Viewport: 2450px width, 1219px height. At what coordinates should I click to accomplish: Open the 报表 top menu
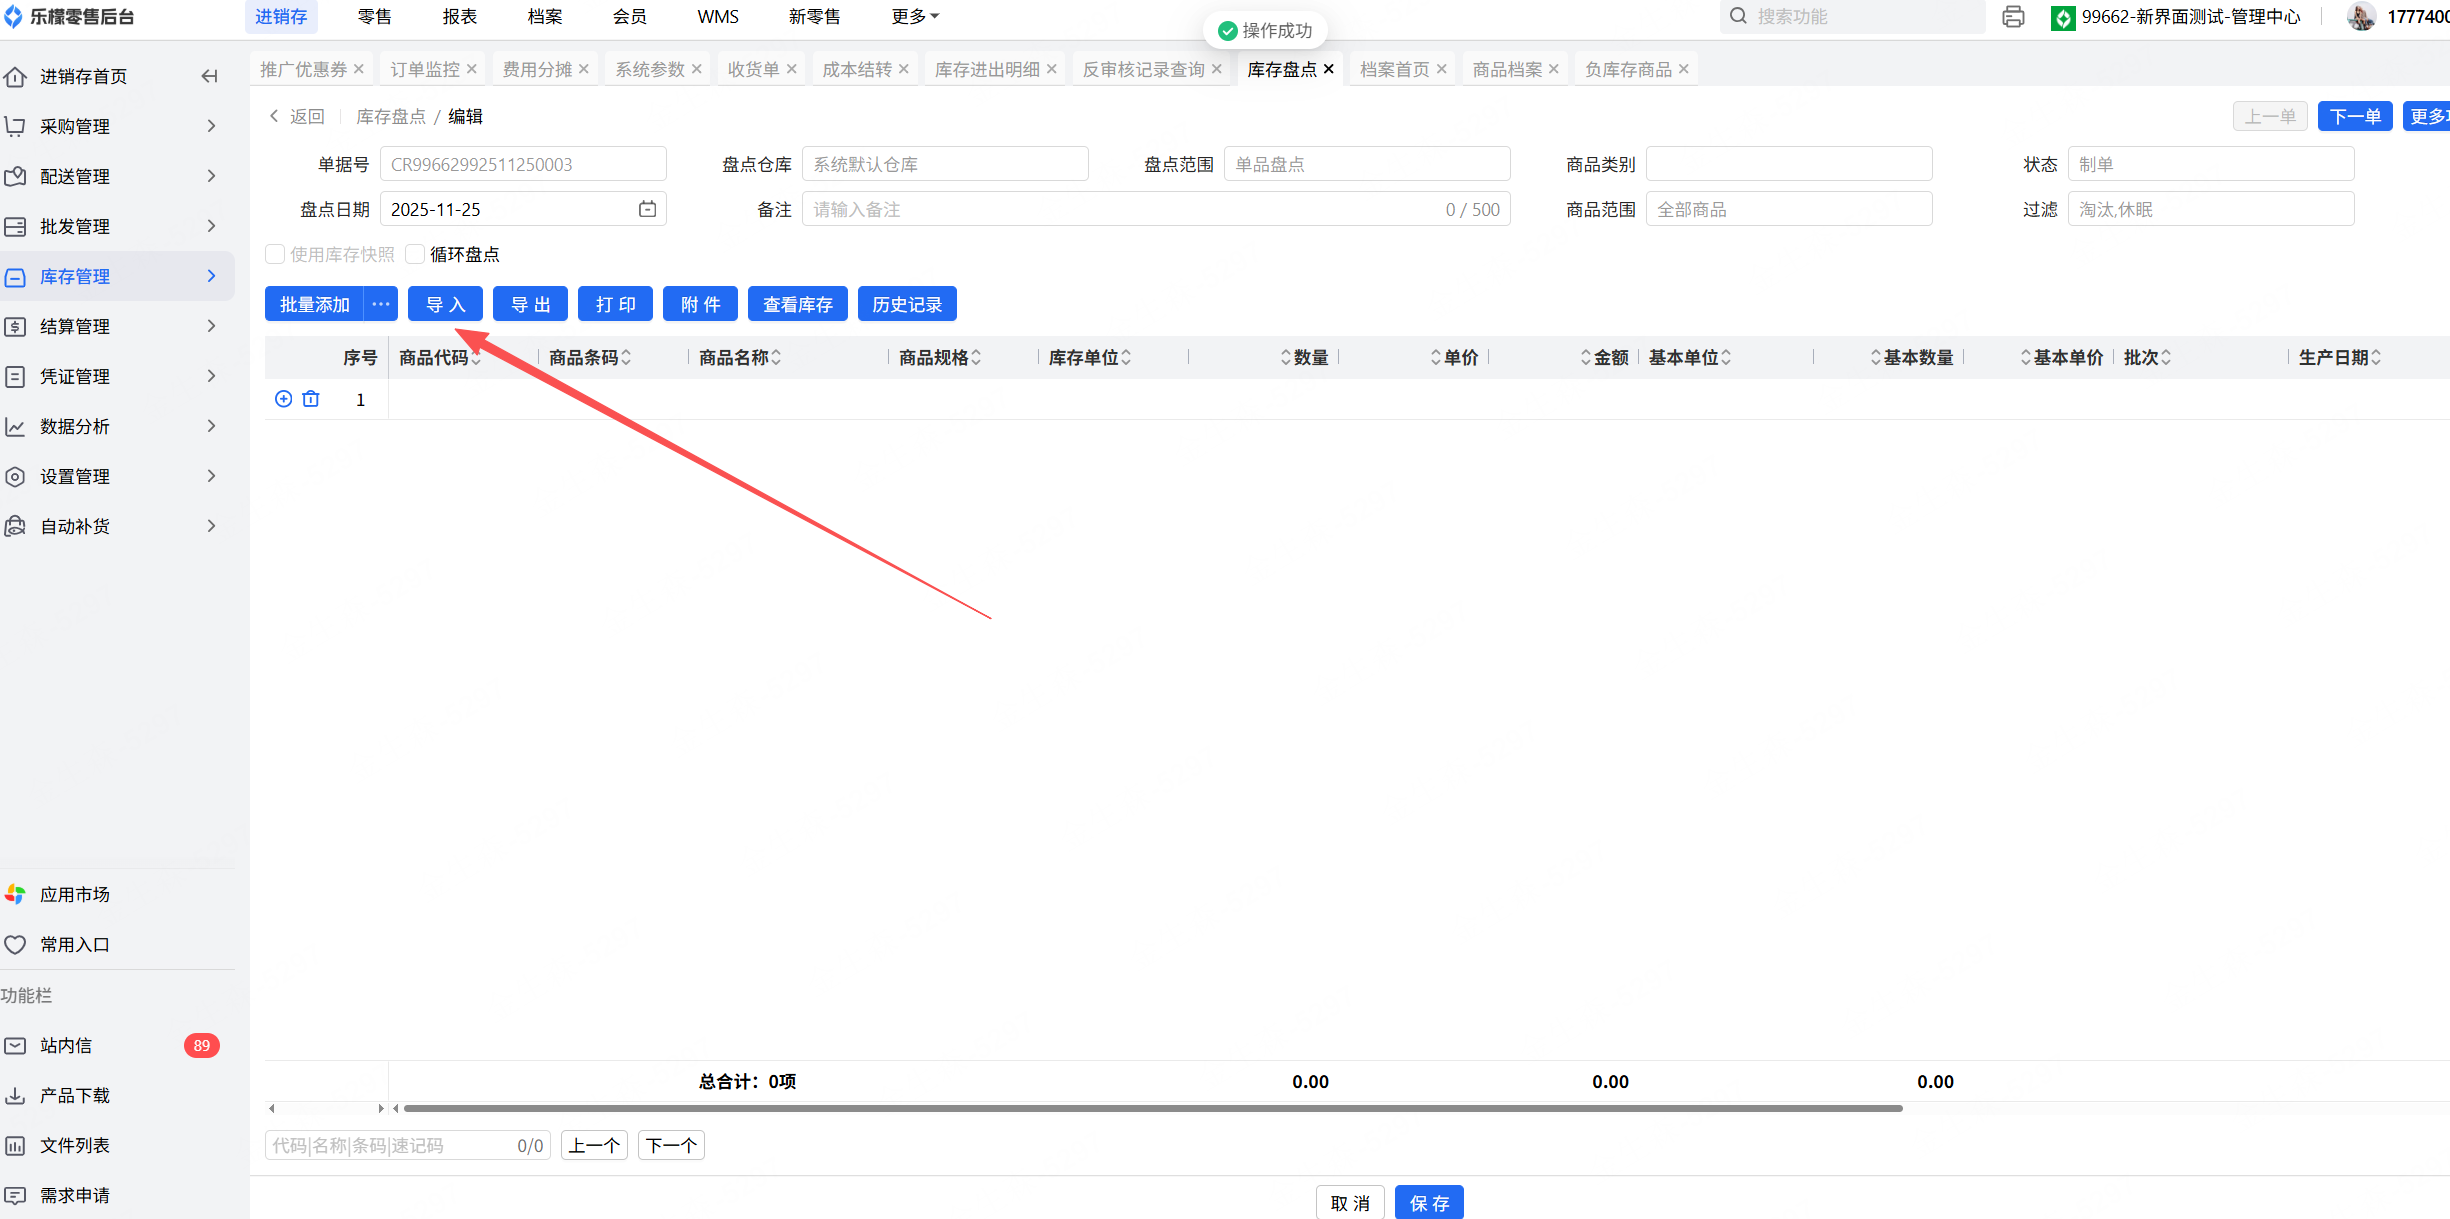point(459,17)
